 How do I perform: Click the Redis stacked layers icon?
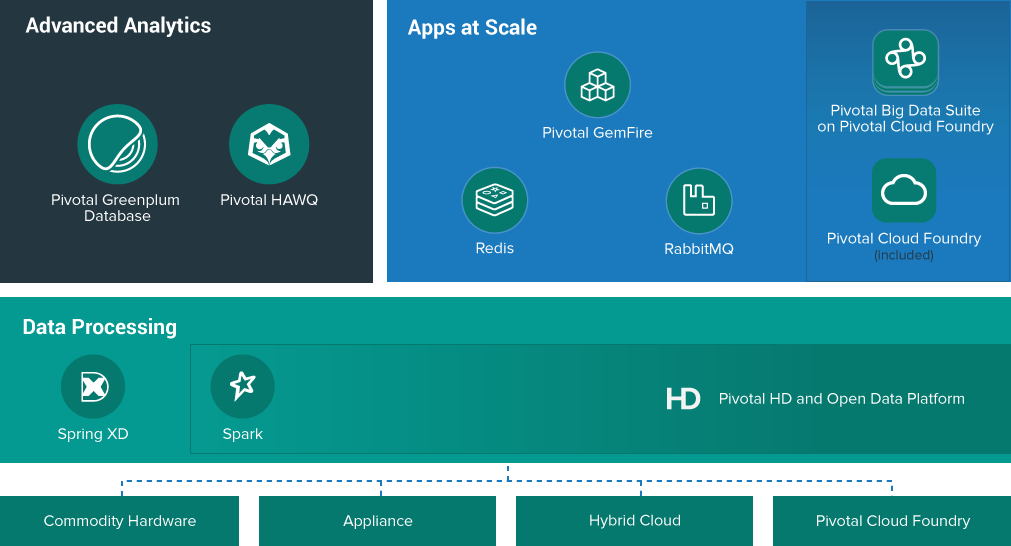[x=495, y=200]
